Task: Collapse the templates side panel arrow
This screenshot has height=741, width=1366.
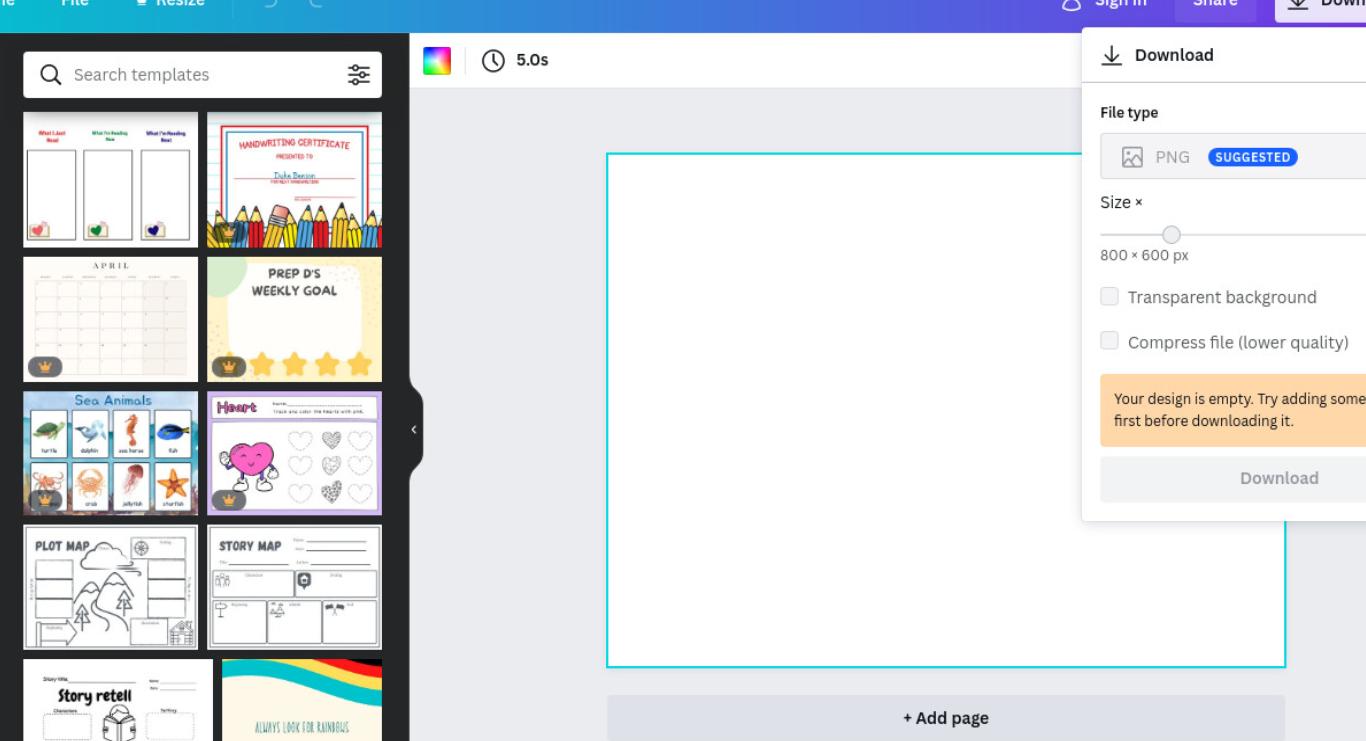Action: [414, 430]
